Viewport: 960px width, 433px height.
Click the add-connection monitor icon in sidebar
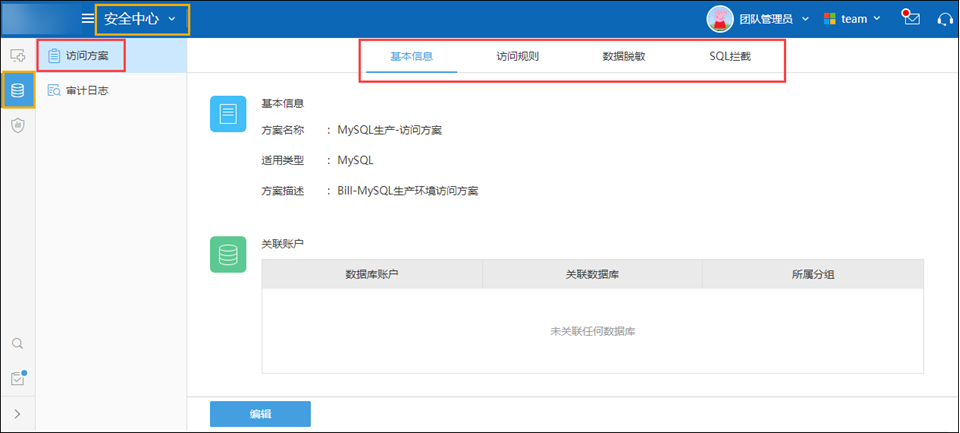18,55
